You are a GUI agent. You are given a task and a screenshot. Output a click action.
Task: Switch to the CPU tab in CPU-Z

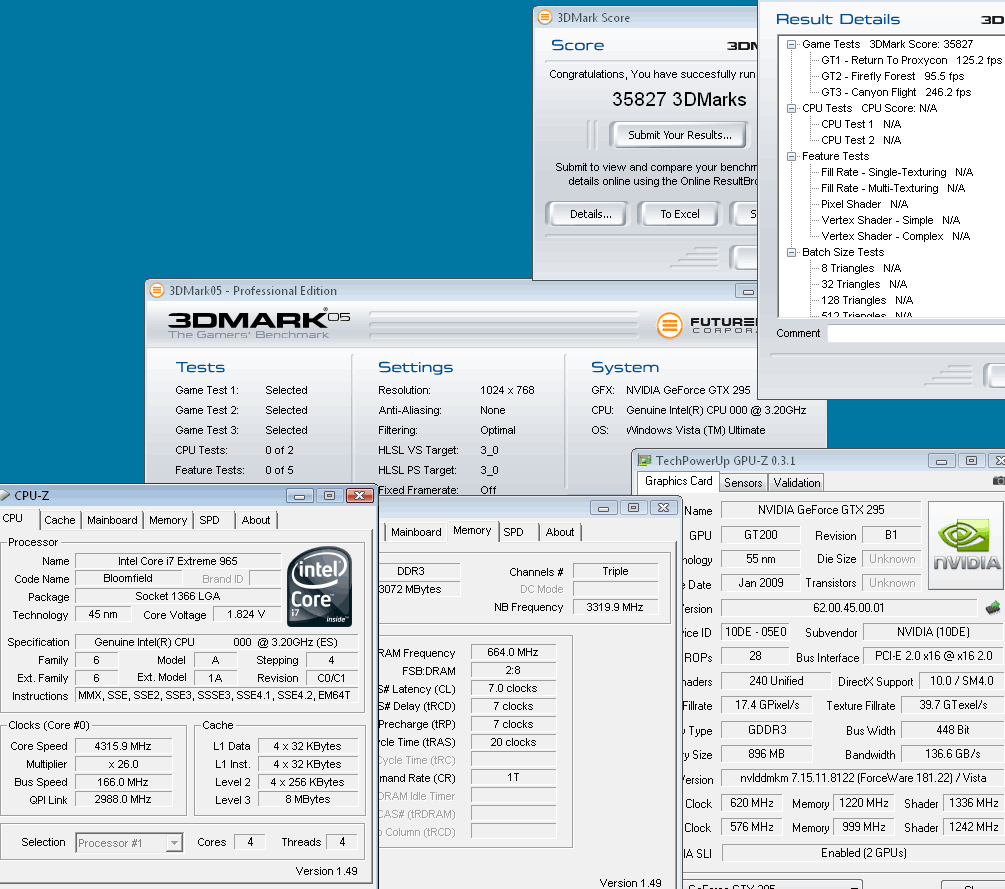pyautogui.click(x=13, y=519)
